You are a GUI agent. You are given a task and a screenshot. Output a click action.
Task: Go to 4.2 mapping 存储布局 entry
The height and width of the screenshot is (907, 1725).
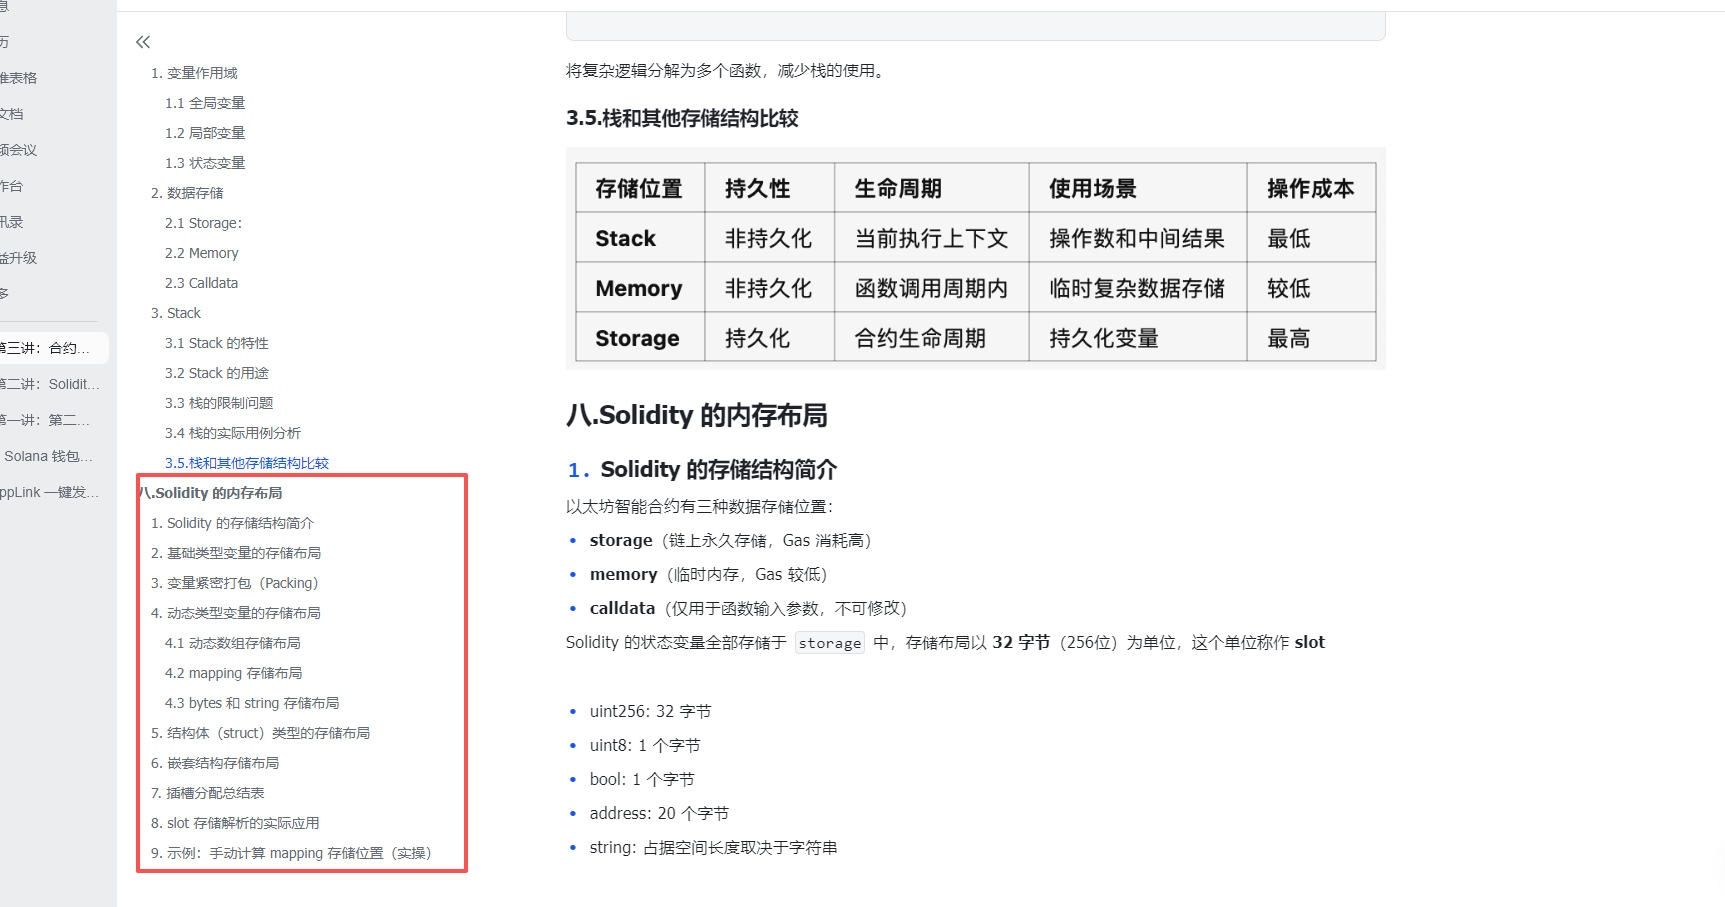(233, 673)
